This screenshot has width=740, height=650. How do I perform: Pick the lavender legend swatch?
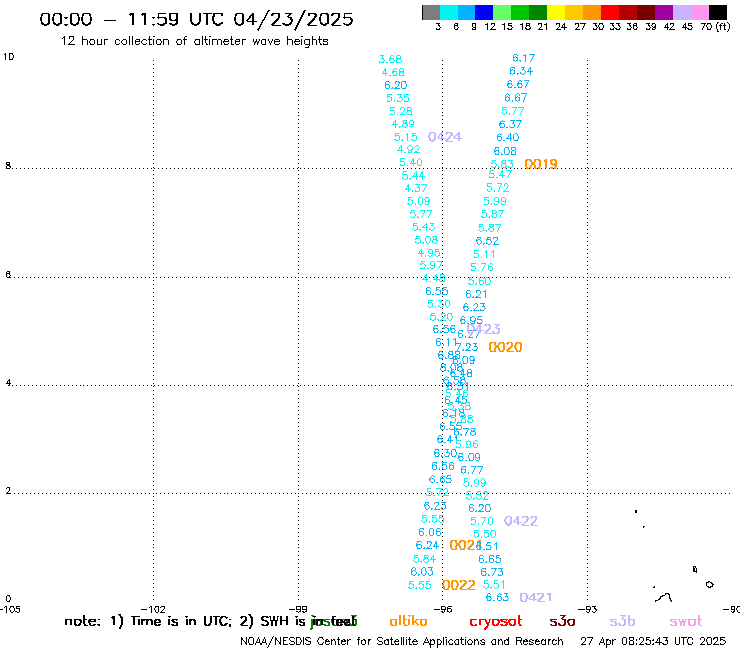[x=682, y=12]
